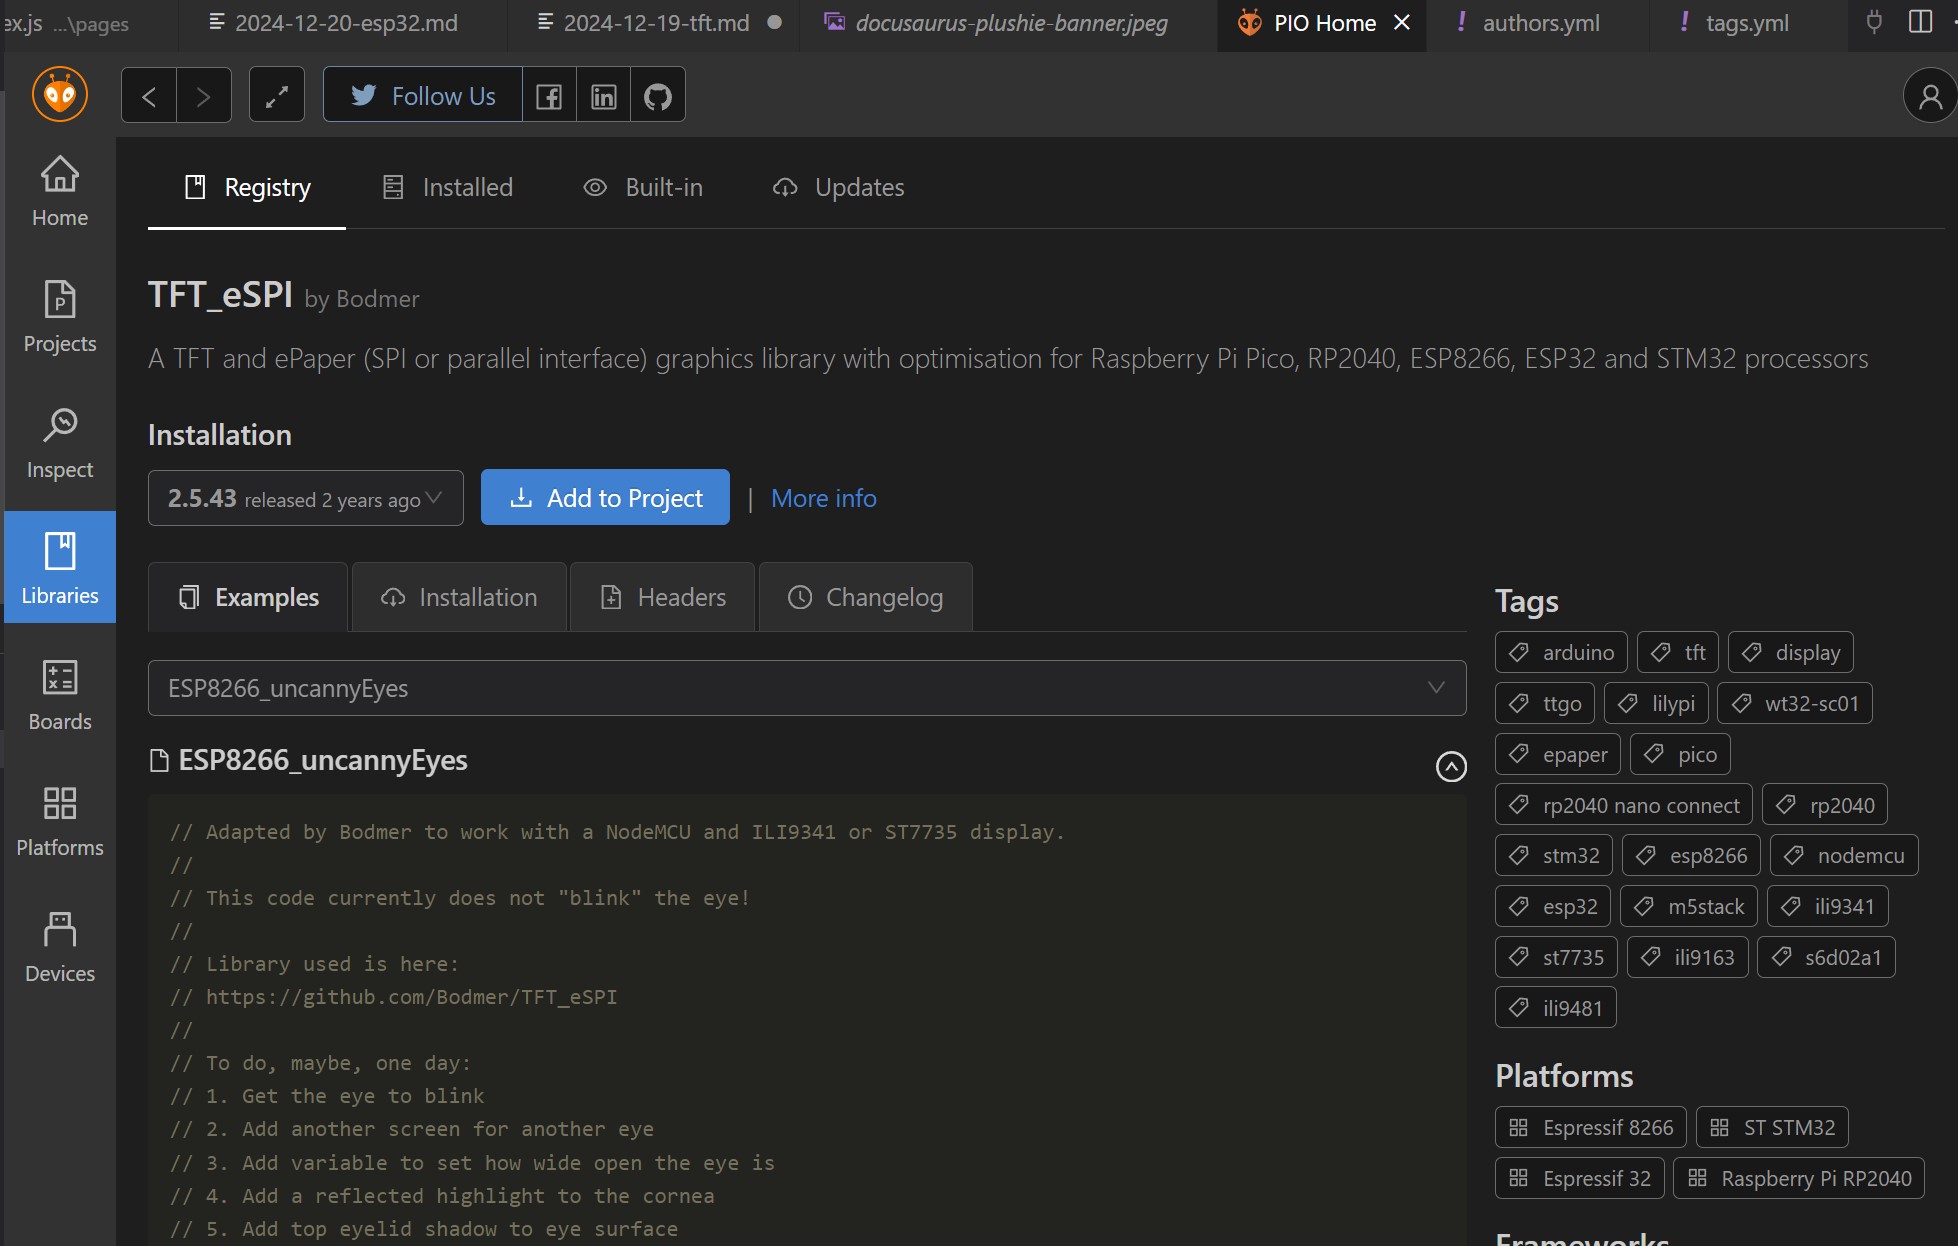Select the esp32 tag
This screenshot has height=1246, width=1958.
1553,907
